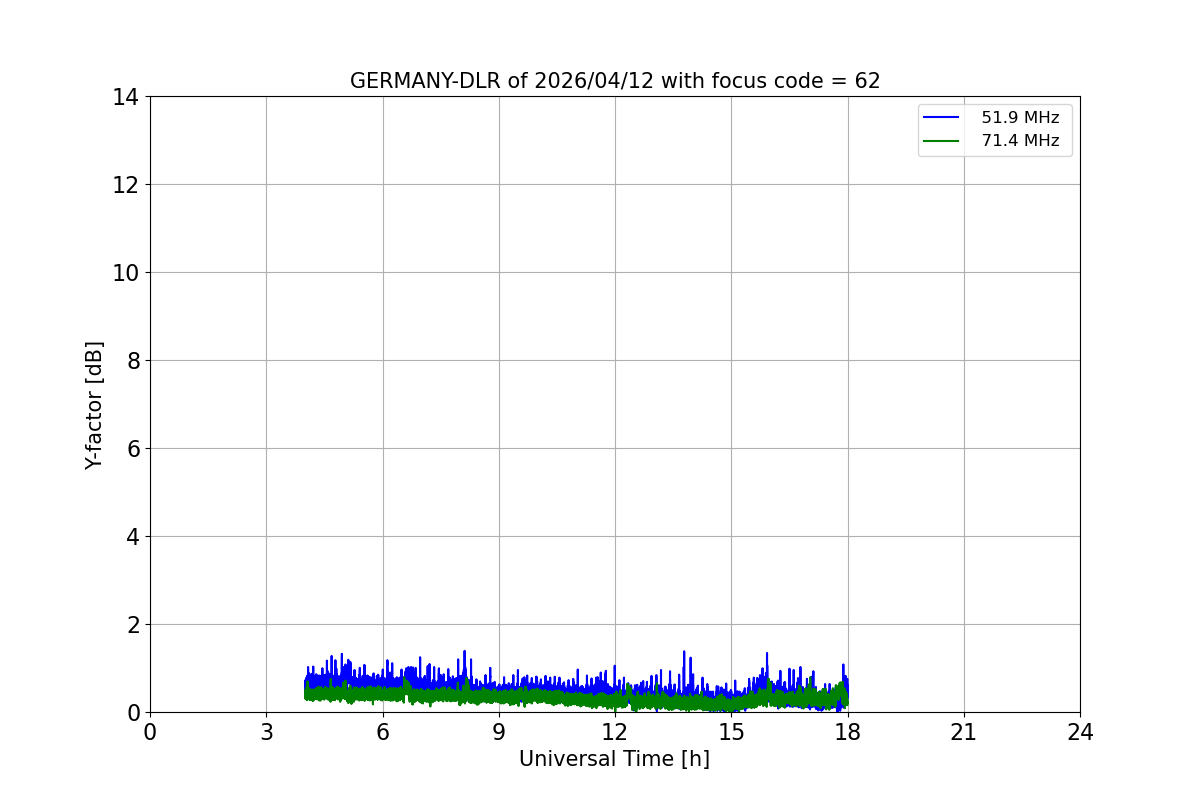
Task: Click the Universal Time [h] axis label
Action: point(614,759)
